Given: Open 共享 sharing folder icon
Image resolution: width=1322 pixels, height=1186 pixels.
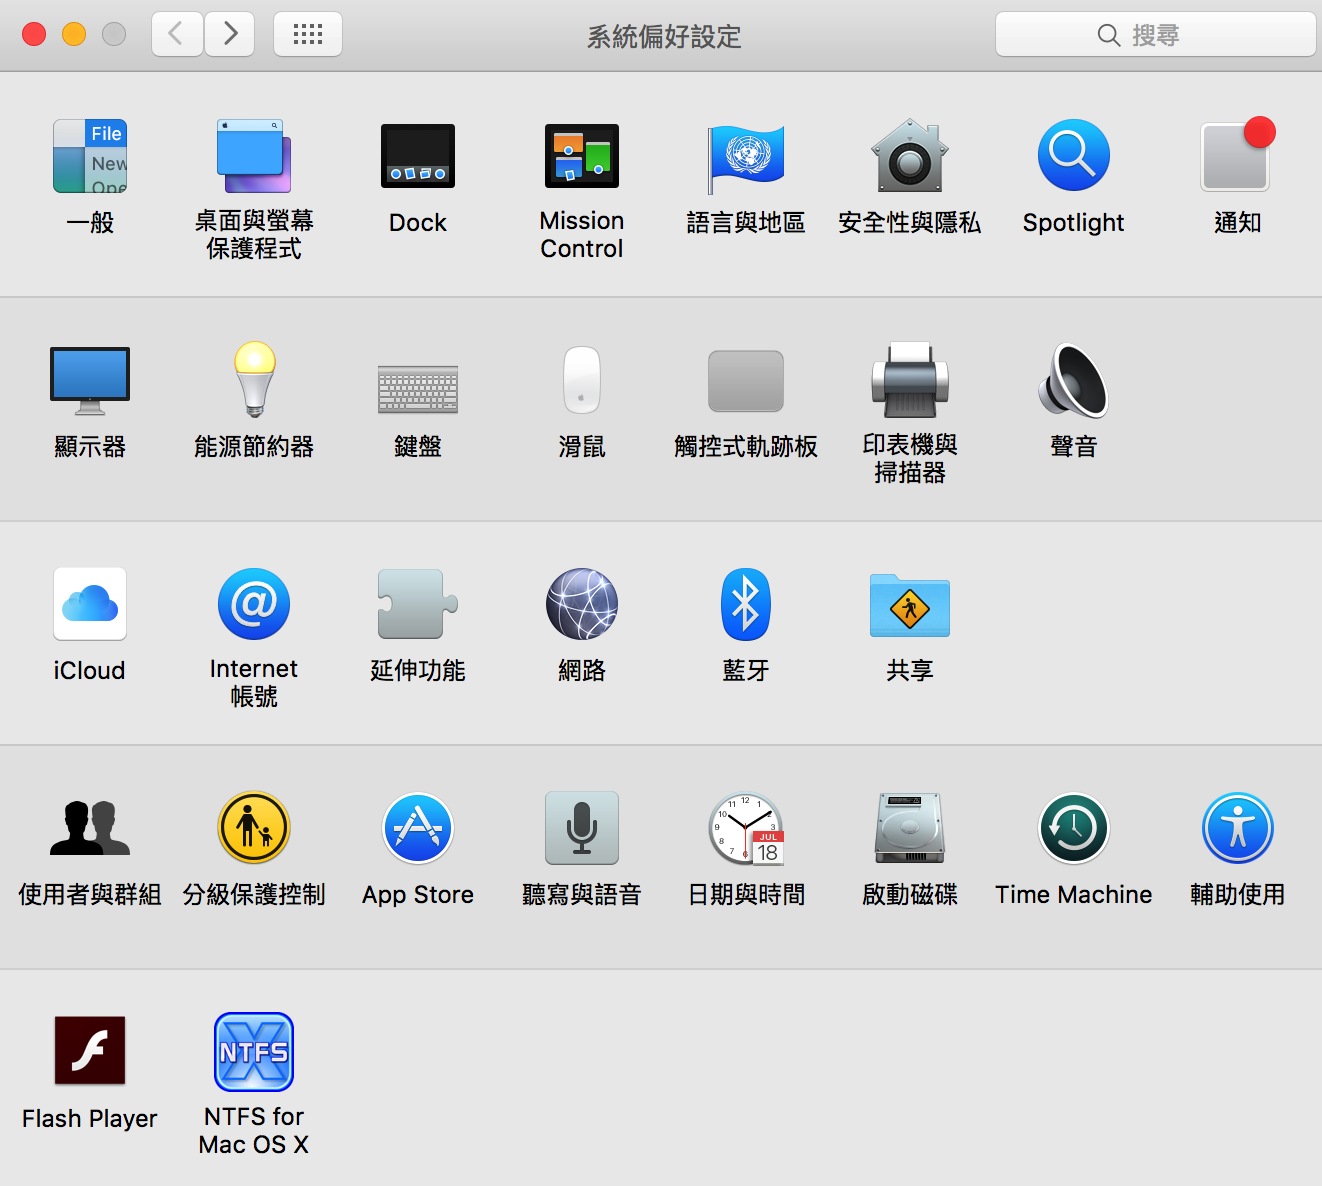Looking at the screenshot, I should 910,605.
